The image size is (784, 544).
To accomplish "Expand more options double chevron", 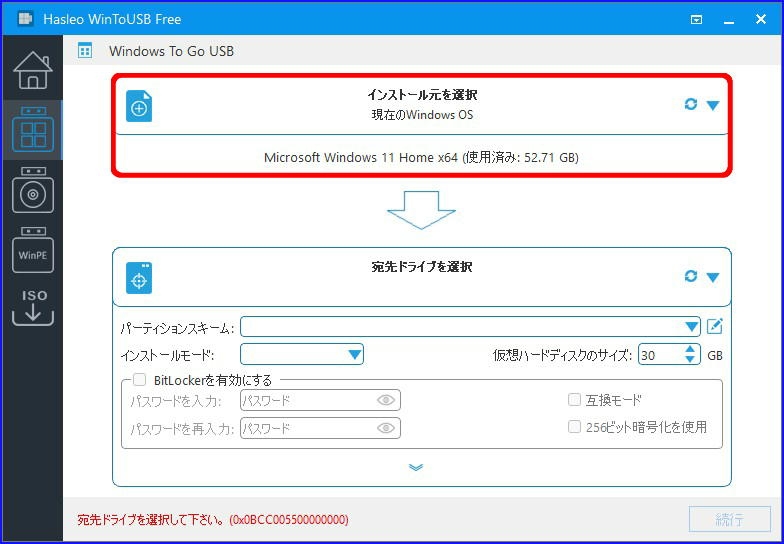I will 416,468.
